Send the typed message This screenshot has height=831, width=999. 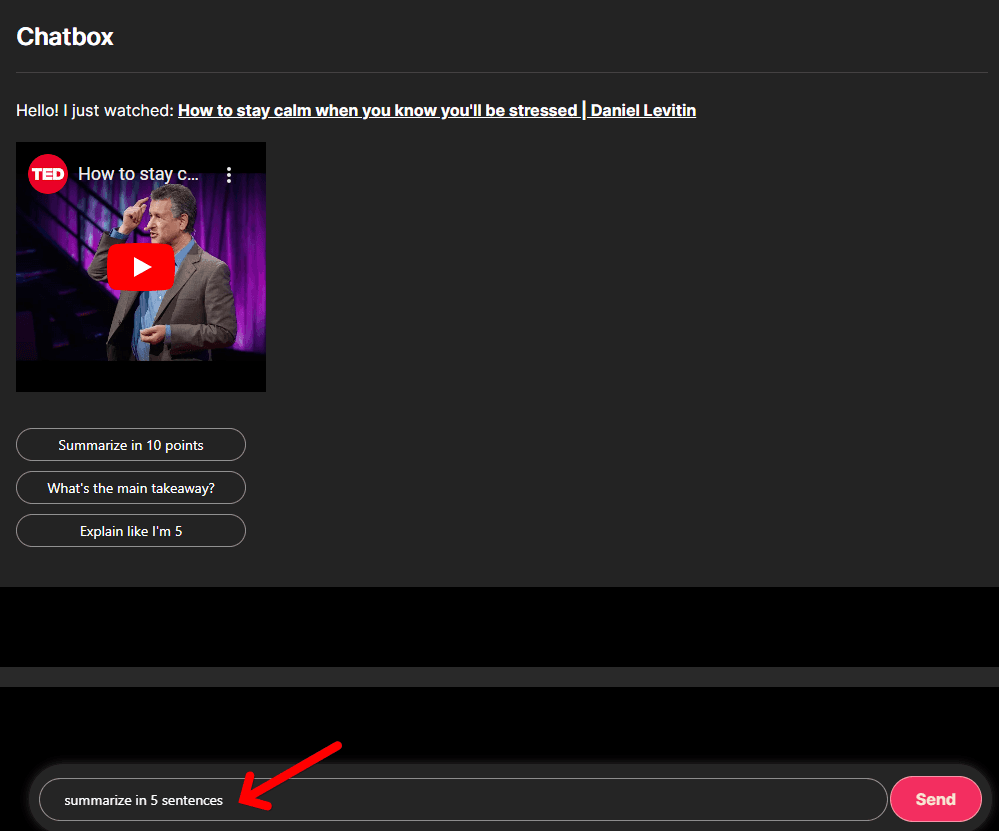point(935,799)
